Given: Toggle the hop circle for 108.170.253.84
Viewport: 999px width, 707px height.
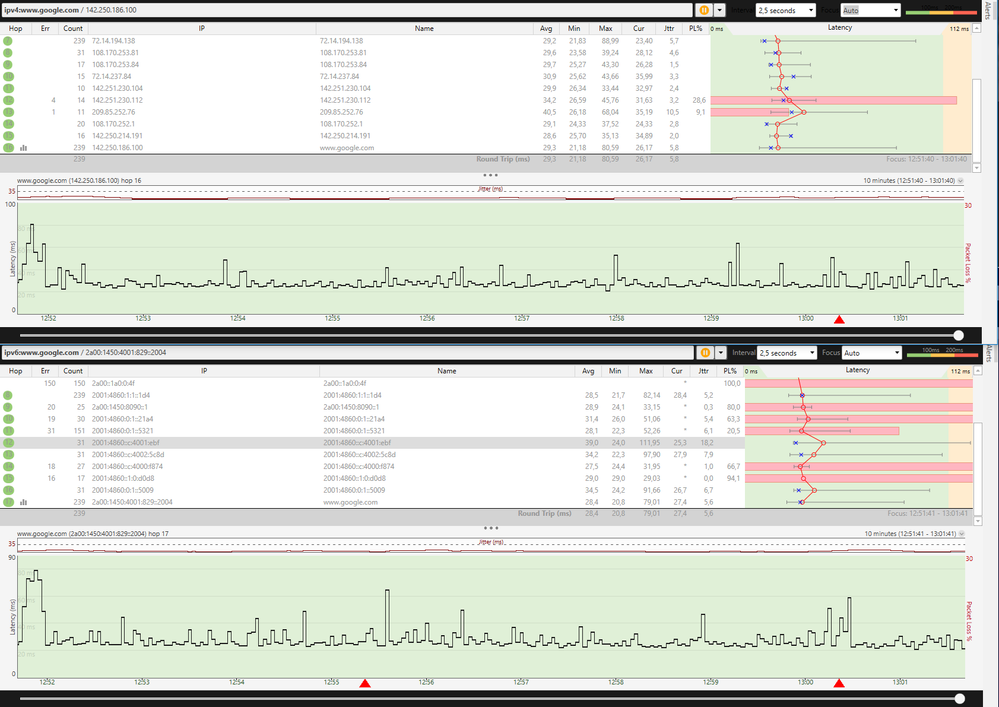Looking at the screenshot, I should click(x=8, y=64).
